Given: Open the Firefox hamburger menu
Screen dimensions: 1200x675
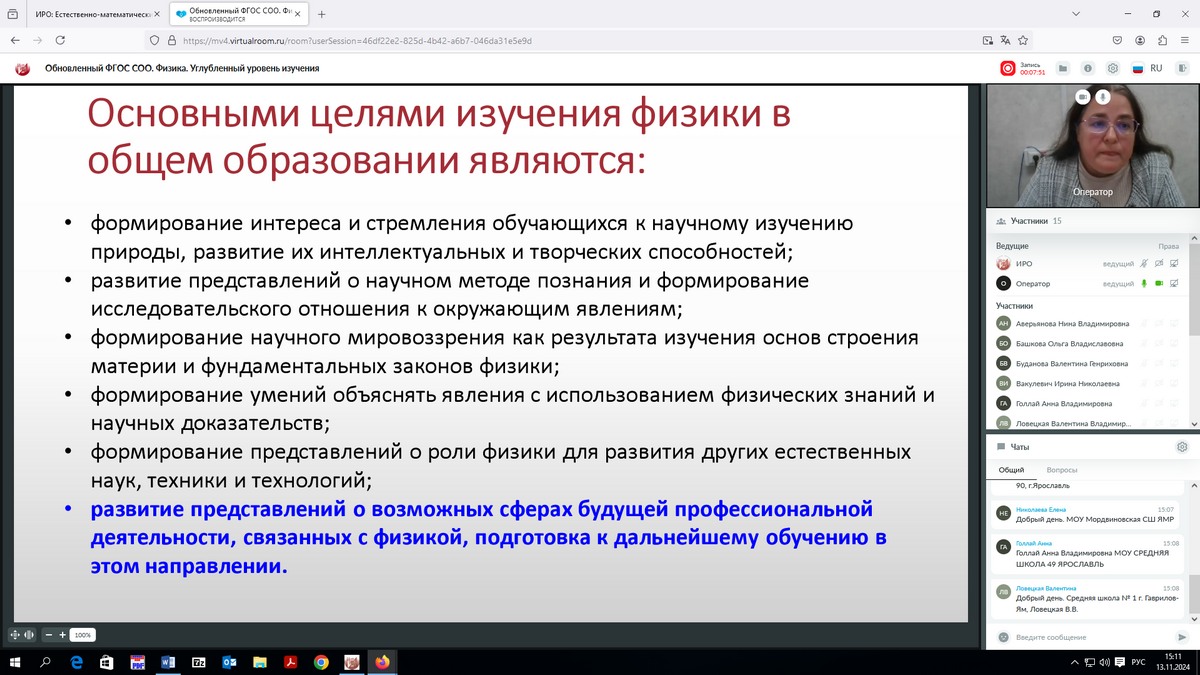Looking at the screenshot, I should [1185, 41].
